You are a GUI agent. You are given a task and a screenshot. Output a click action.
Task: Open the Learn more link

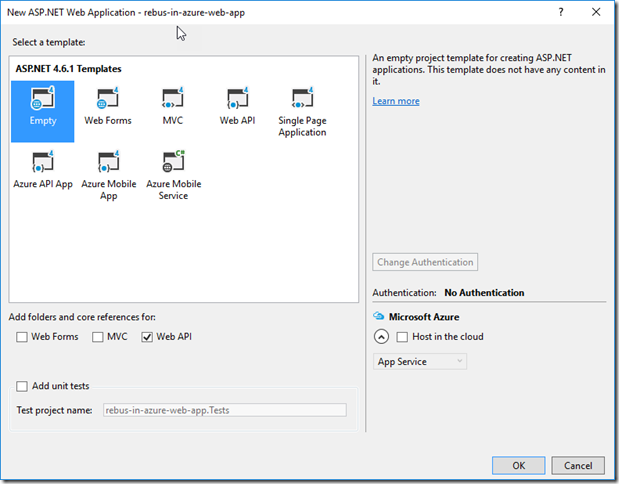396,101
